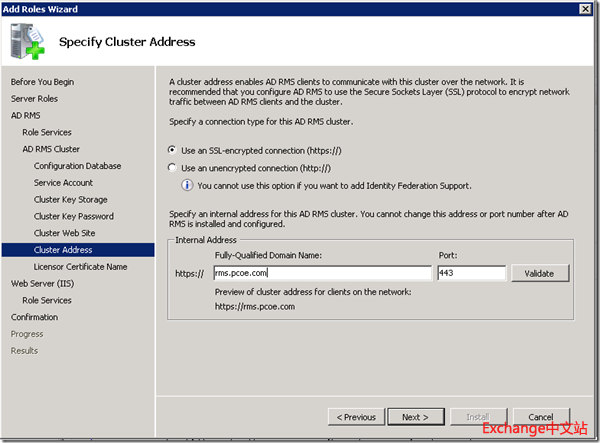
Task: Go to Server Roles step
Action: [34, 99]
